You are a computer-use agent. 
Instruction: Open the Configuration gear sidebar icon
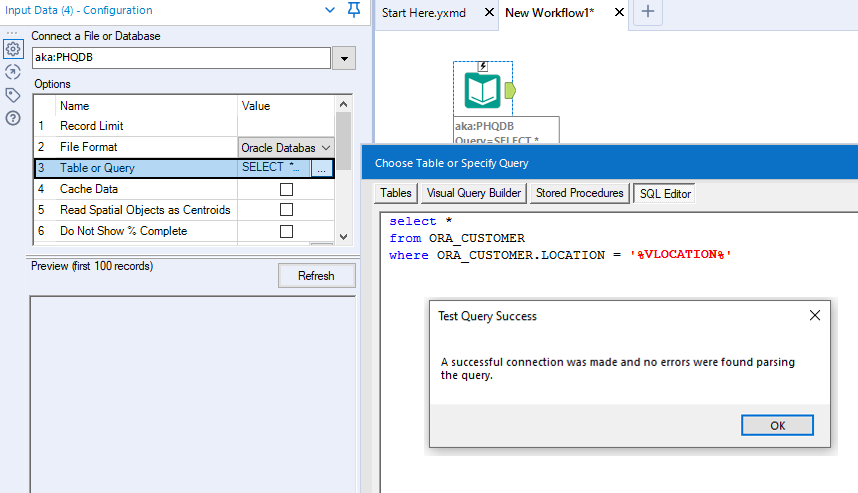coord(13,49)
